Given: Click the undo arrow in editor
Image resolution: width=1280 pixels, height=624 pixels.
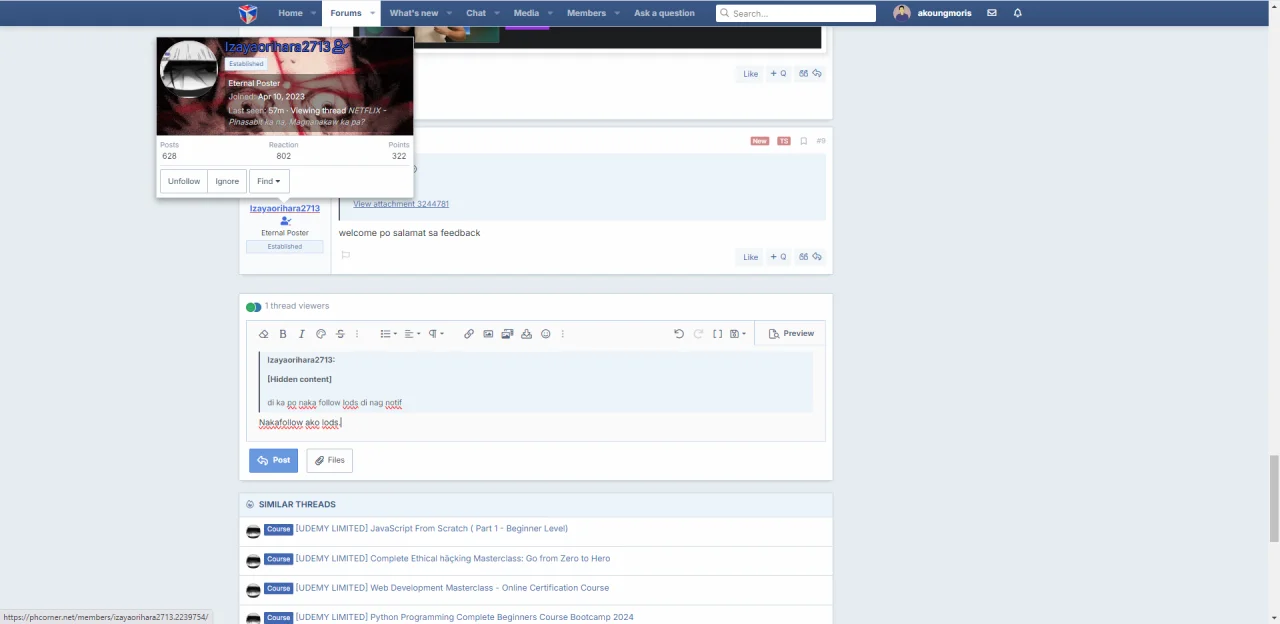Looking at the screenshot, I should [x=679, y=334].
